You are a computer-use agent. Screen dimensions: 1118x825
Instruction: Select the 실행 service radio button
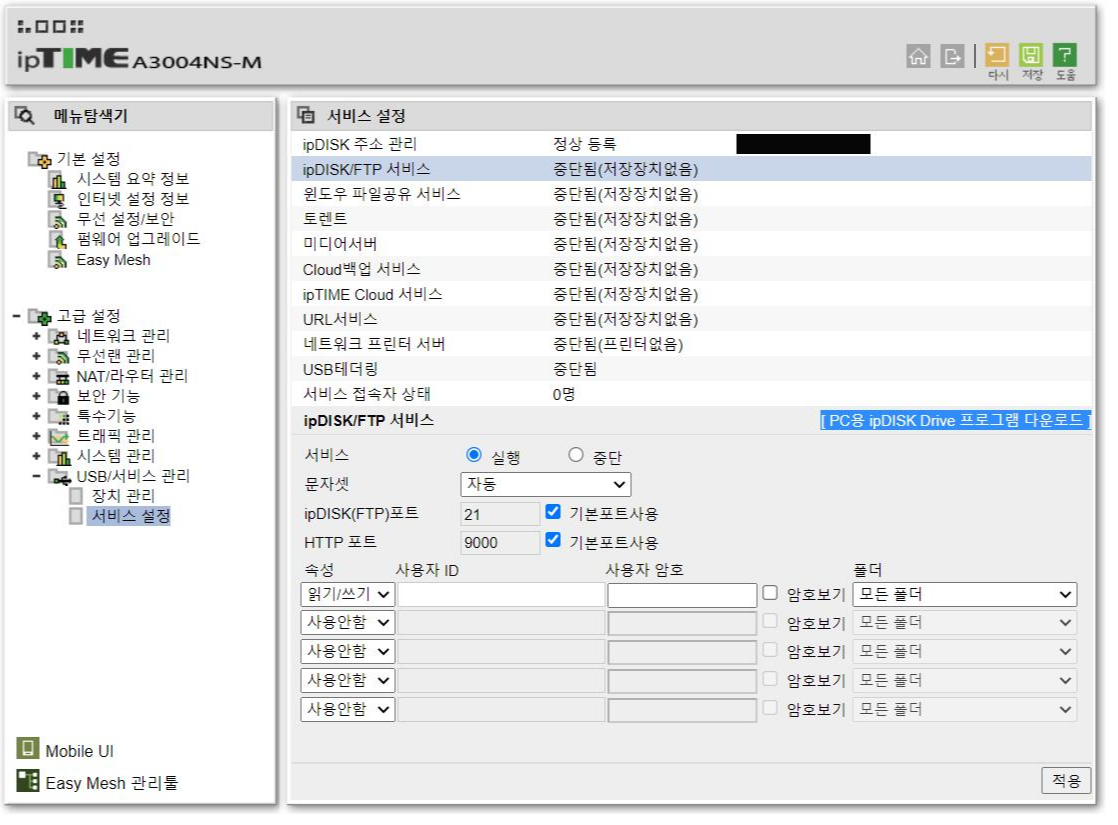click(473, 455)
